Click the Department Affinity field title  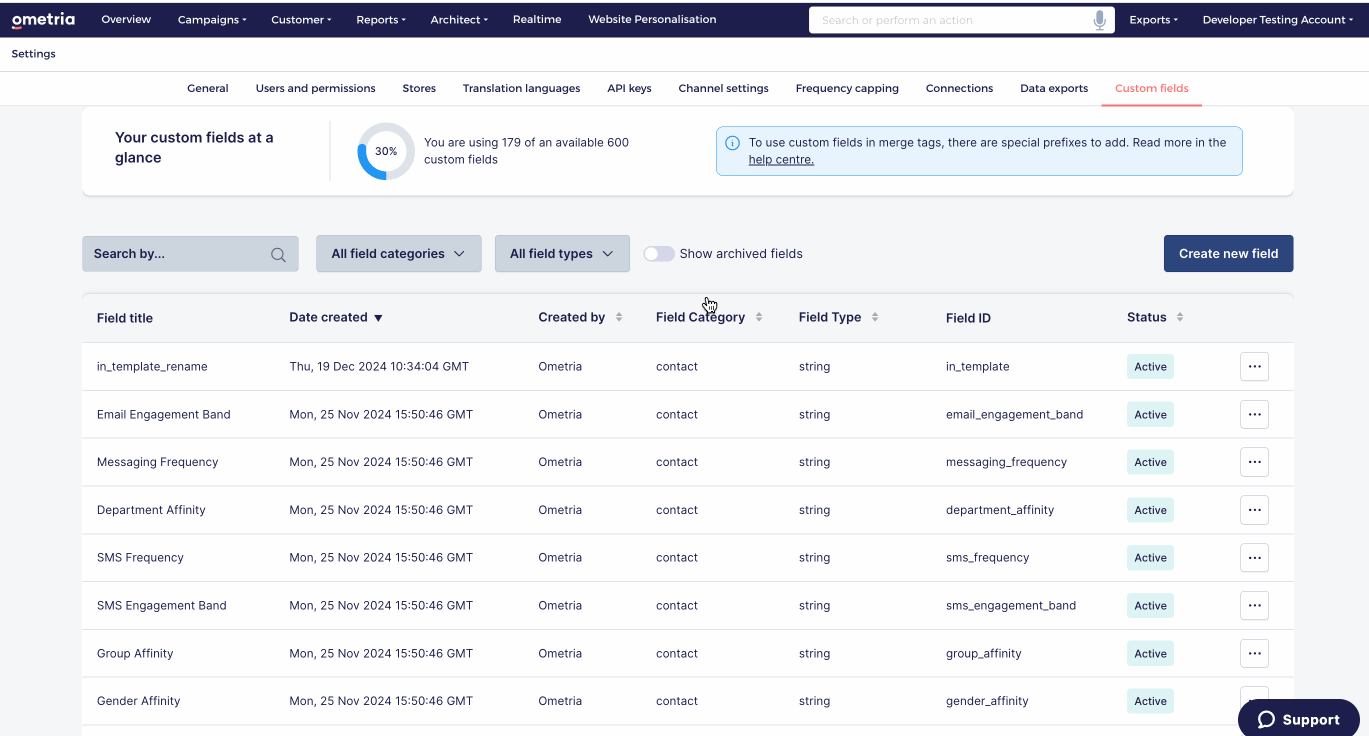[x=151, y=510]
